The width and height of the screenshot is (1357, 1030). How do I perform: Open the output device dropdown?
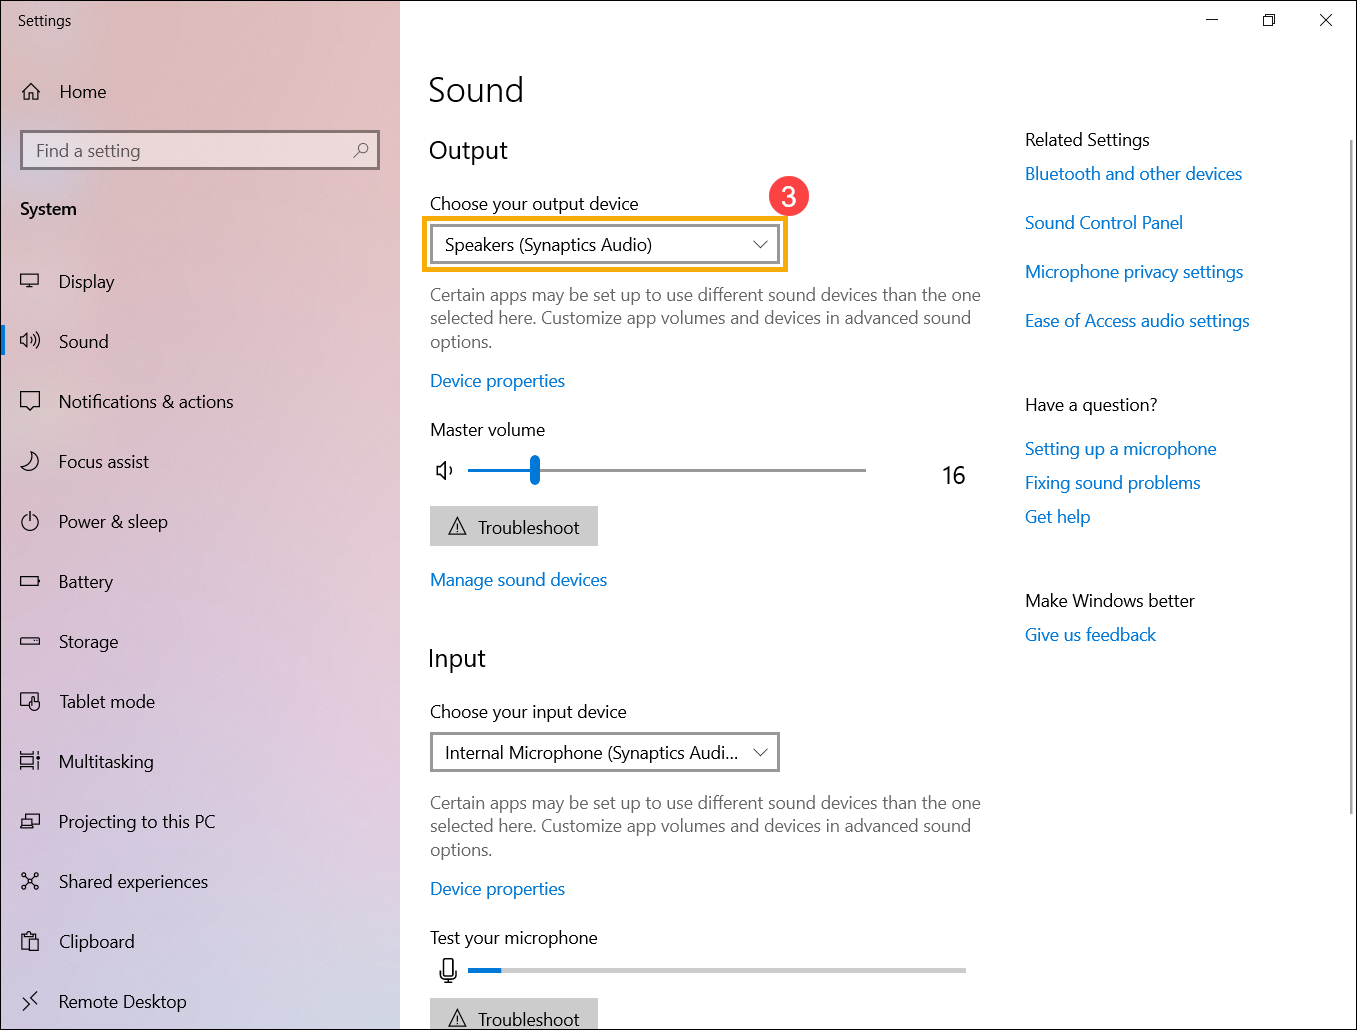click(x=605, y=245)
